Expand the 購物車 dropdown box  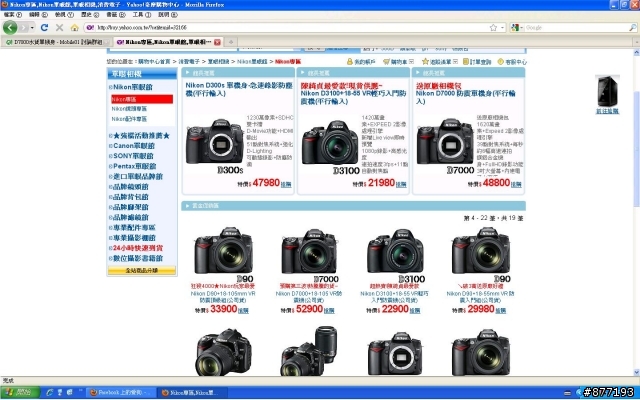coord(411,62)
